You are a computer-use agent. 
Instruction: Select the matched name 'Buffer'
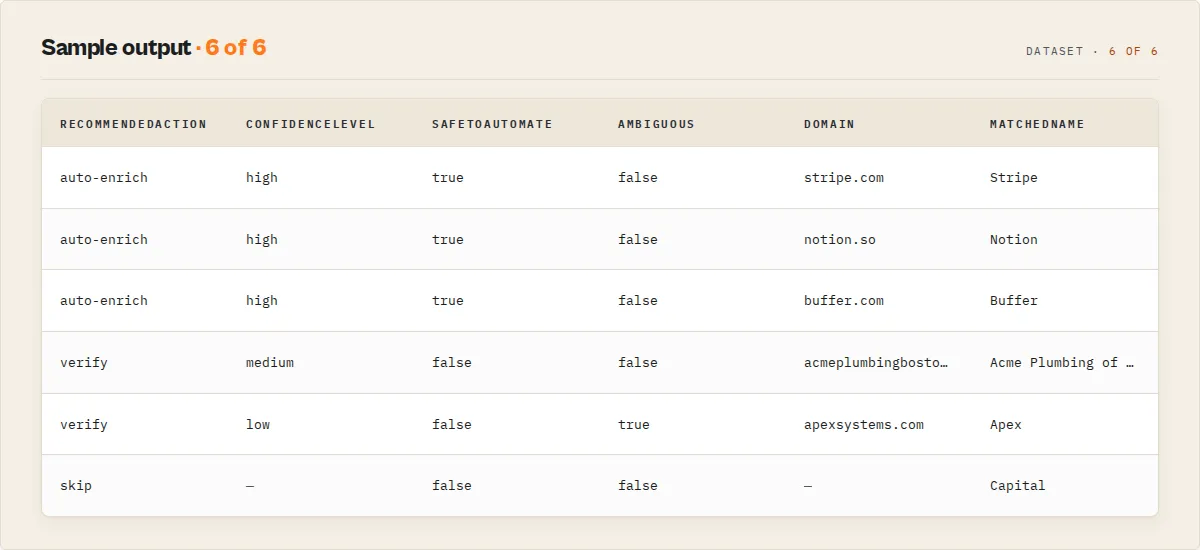(x=1014, y=300)
